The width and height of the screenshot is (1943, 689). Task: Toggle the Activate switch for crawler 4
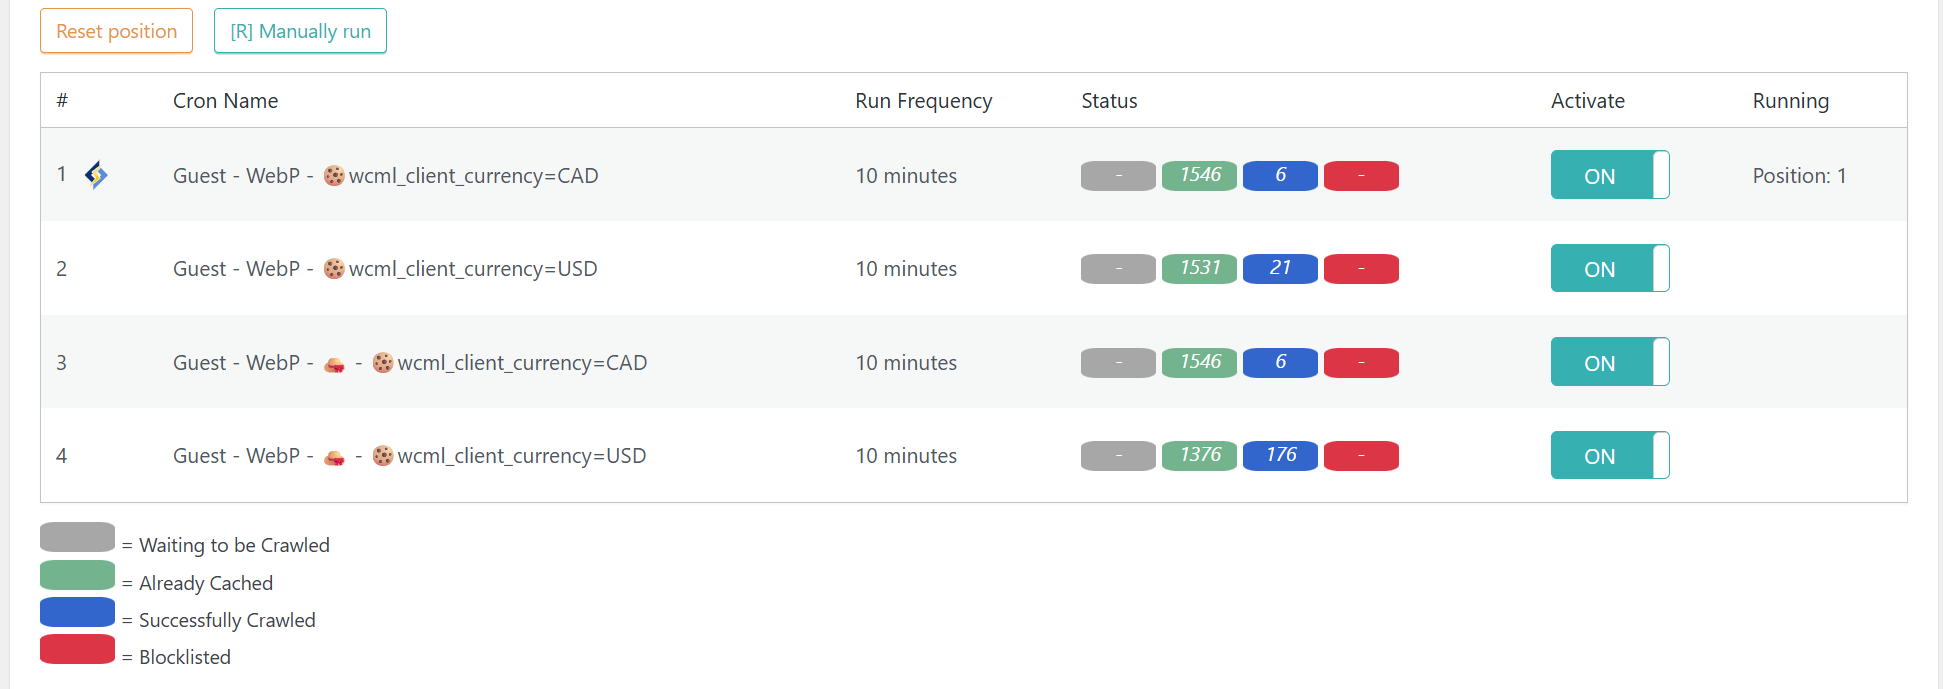[x=1609, y=456]
